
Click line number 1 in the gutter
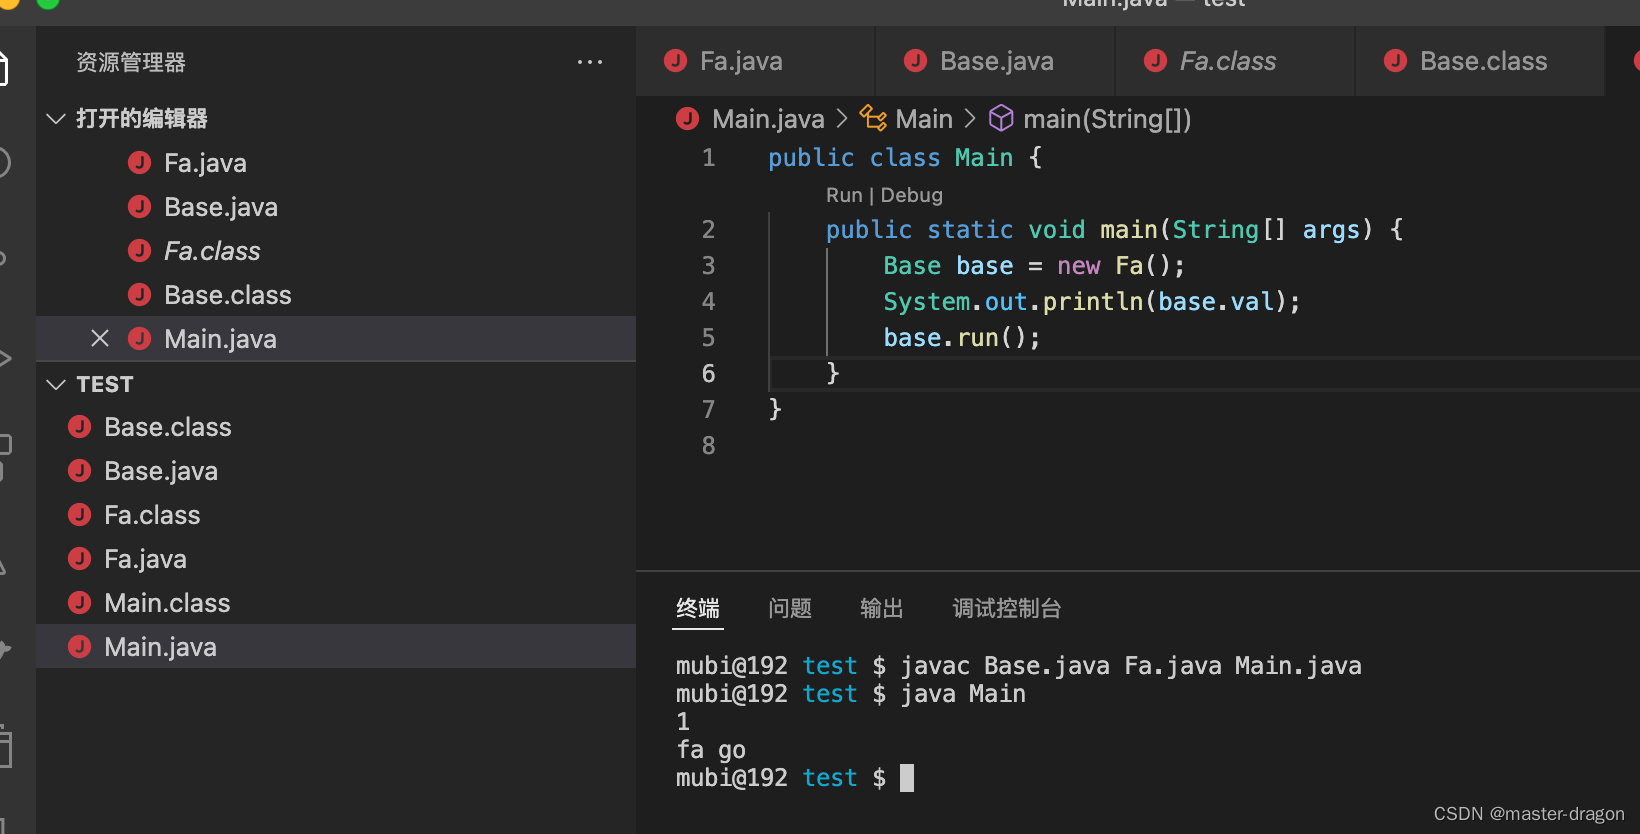(x=708, y=157)
